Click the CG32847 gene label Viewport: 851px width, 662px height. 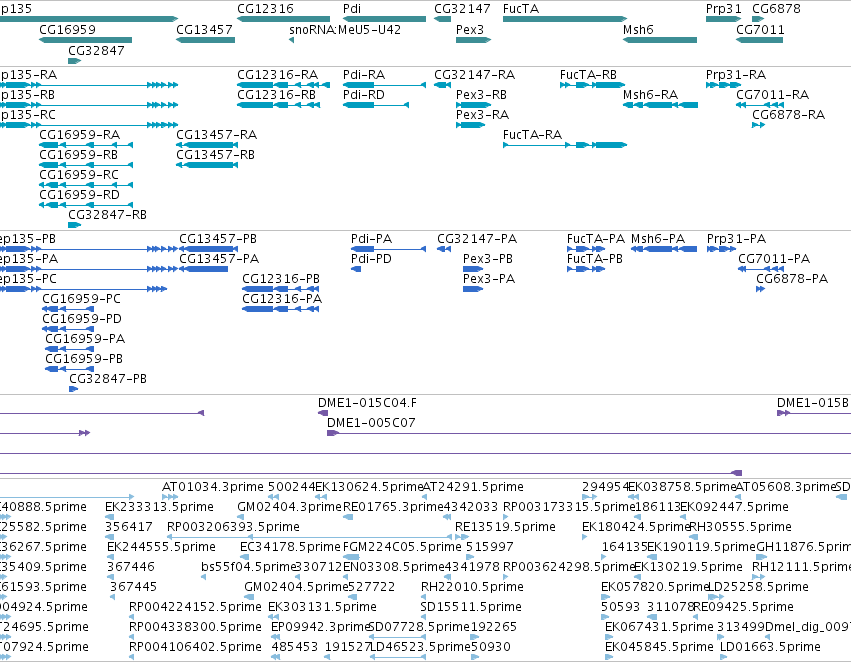(x=96, y=50)
